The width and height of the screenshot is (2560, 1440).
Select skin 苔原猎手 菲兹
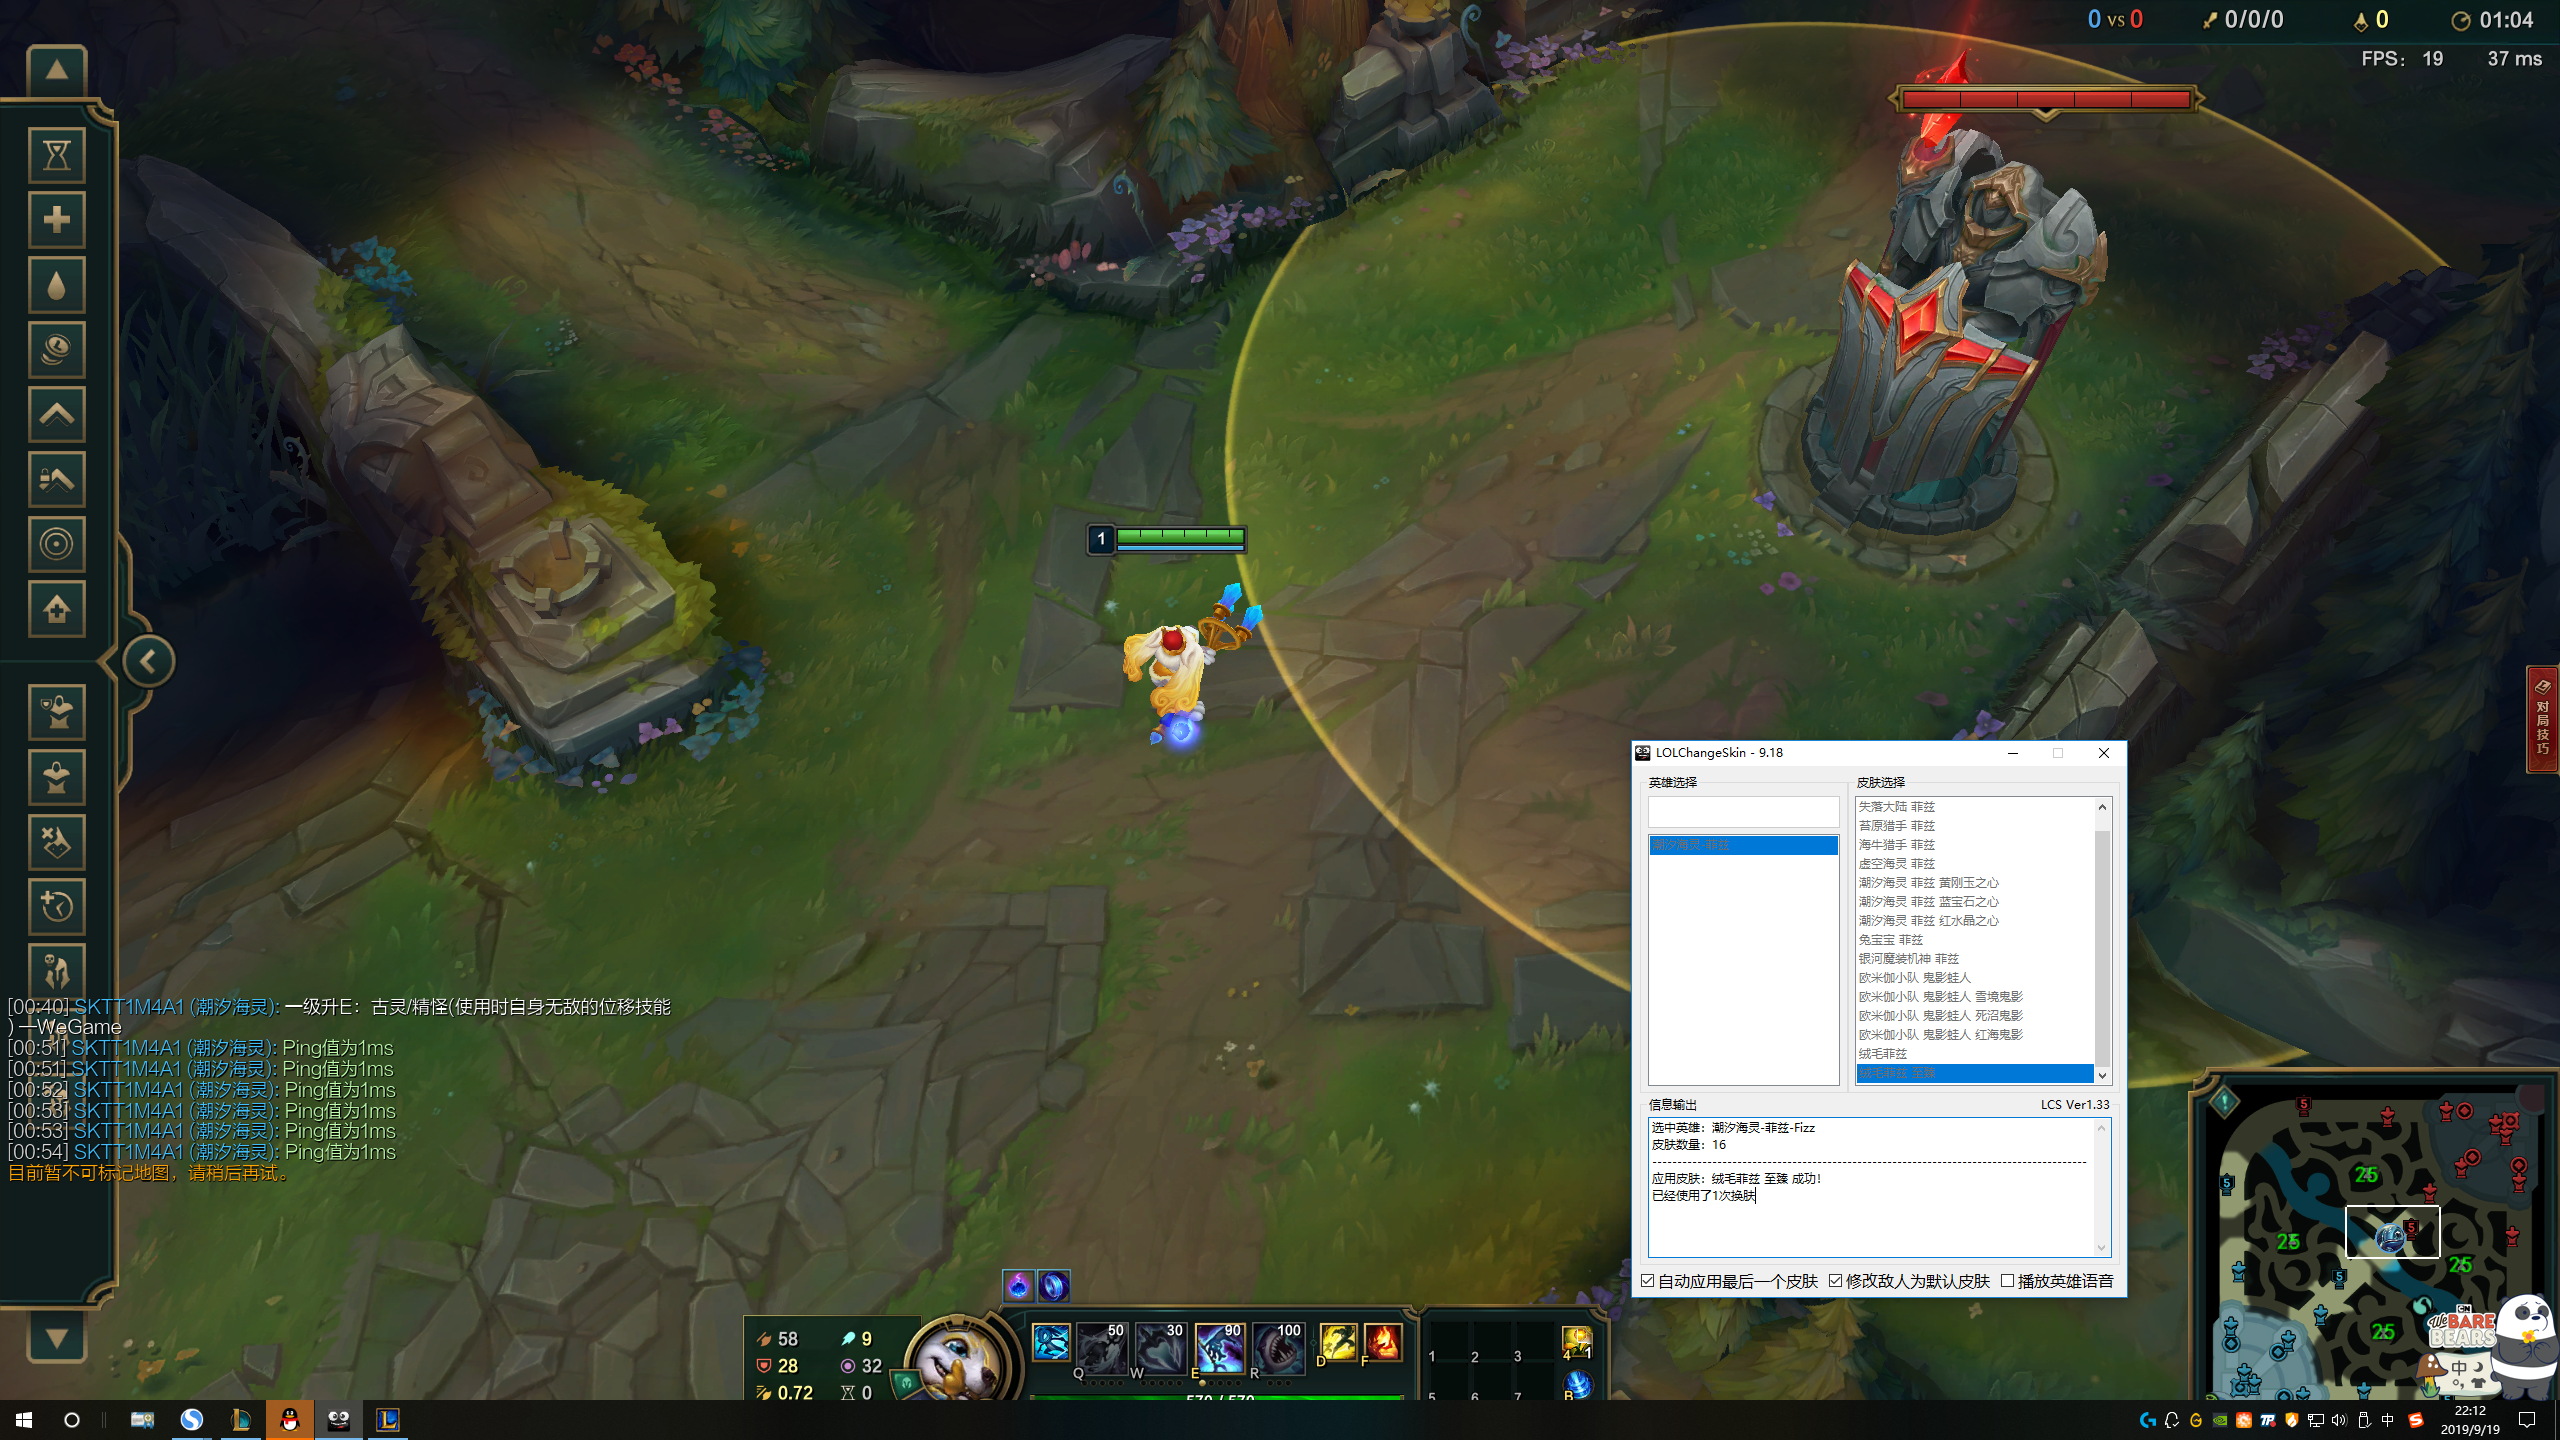(1974, 825)
